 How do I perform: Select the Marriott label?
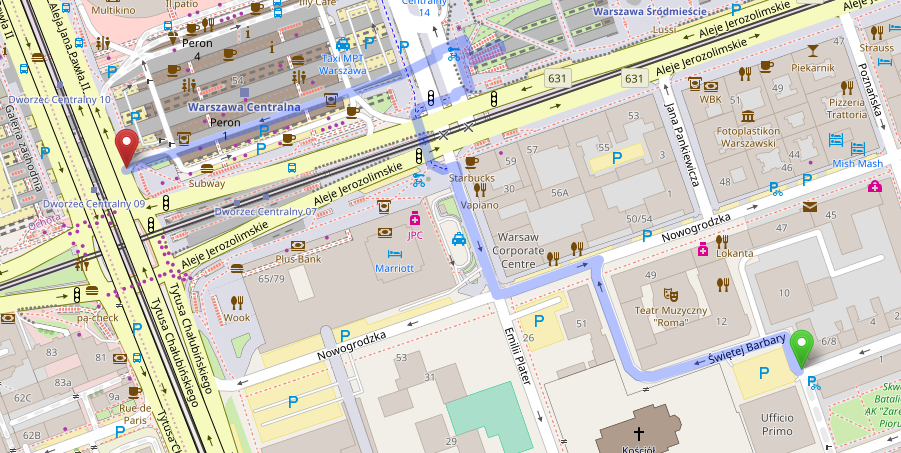[394, 268]
